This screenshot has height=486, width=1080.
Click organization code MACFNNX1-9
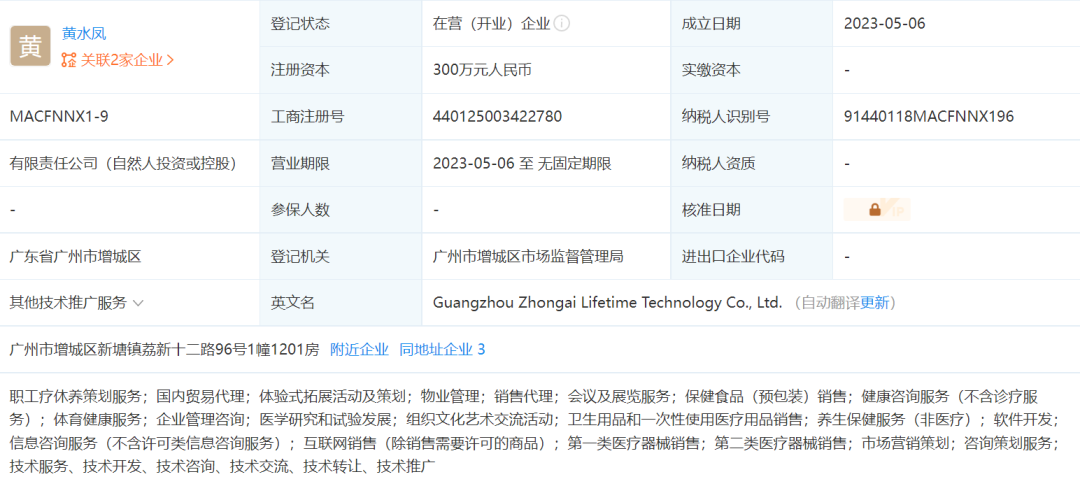point(59,117)
